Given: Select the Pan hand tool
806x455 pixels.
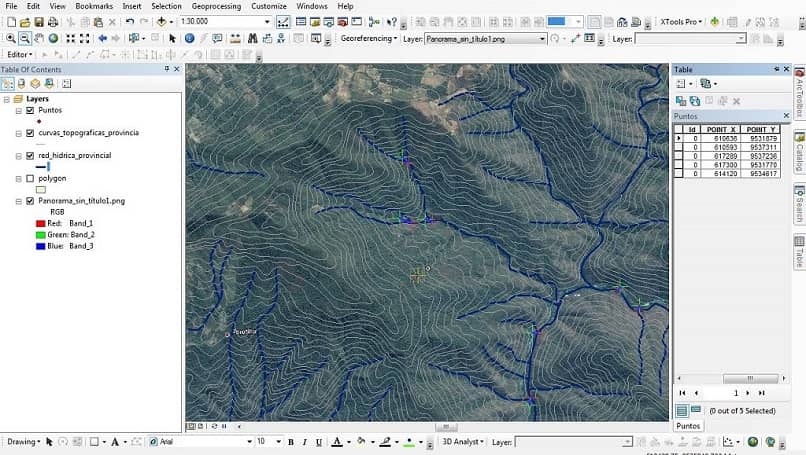Looking at the screenshot, I should point(39,39).
